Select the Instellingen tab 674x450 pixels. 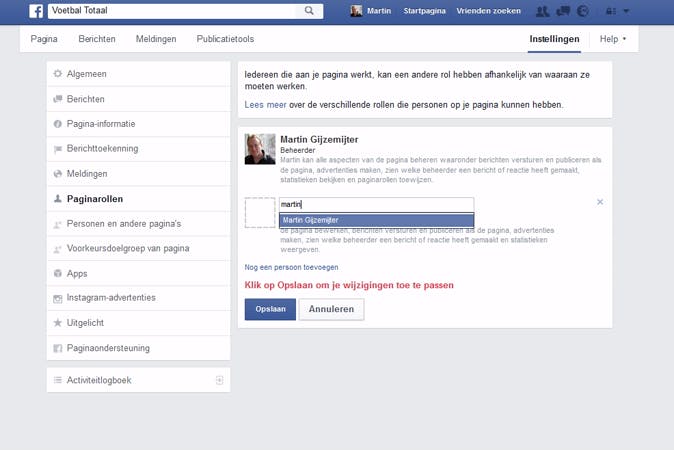[554, 39]
